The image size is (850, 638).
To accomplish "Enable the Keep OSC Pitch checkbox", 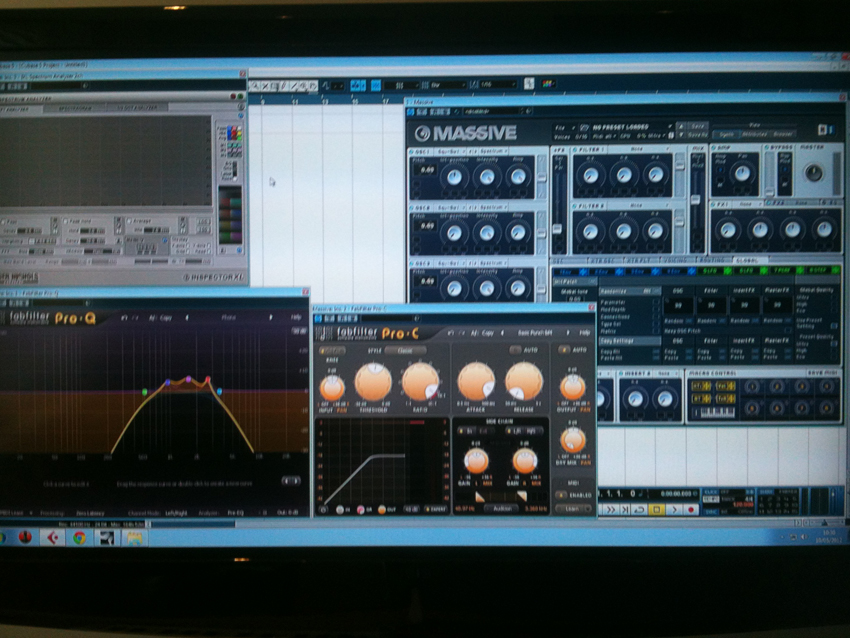I will 788,330.
